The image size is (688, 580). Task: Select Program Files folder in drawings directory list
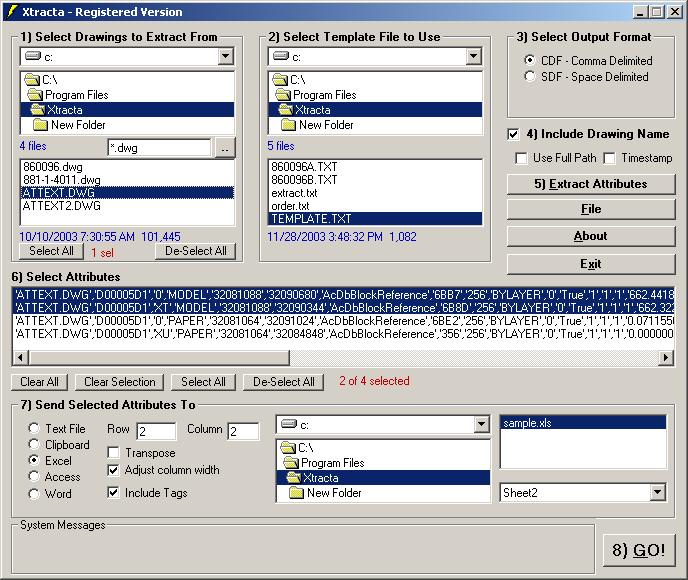coord(127,95)
